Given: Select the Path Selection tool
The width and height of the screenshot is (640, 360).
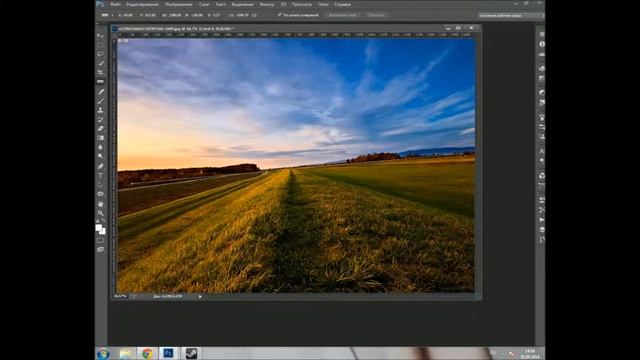Looking at the screenshot, I should tap(100, 185).
